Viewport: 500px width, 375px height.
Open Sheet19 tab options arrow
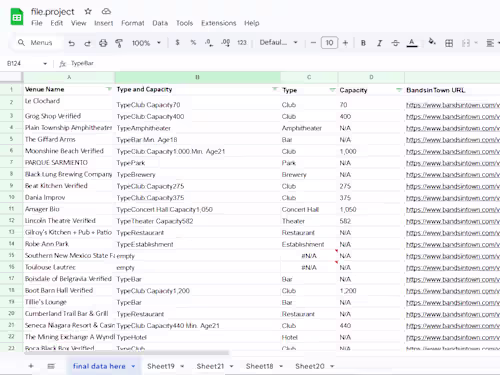(182, 366)
